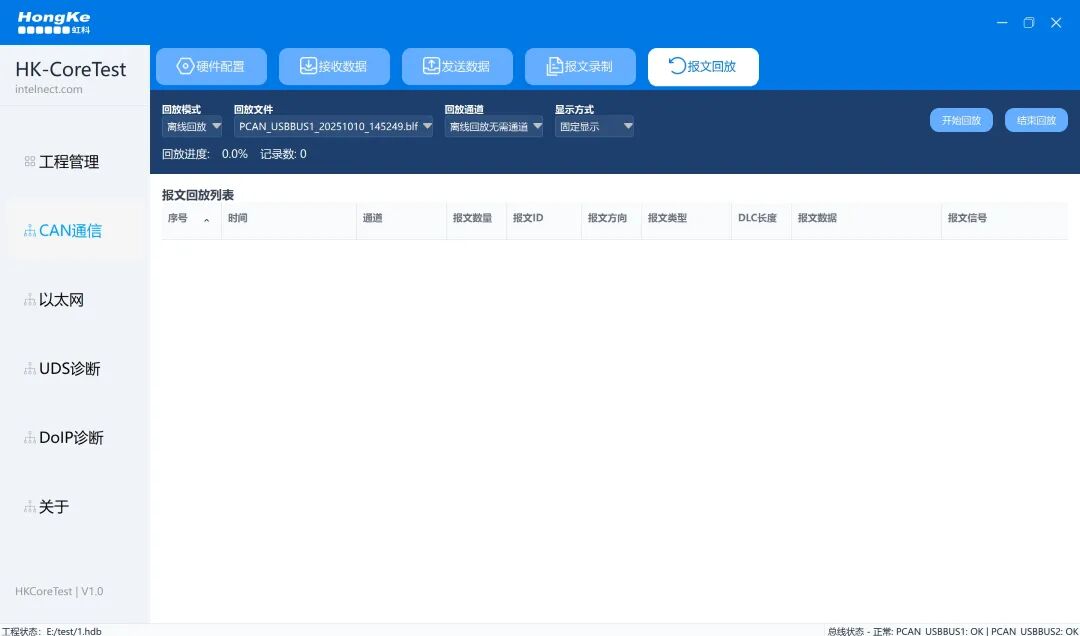Click the 报文回放列表 heading
Image resolution: width=1080 pixels, height=636 pixels.
coord(198,195)
